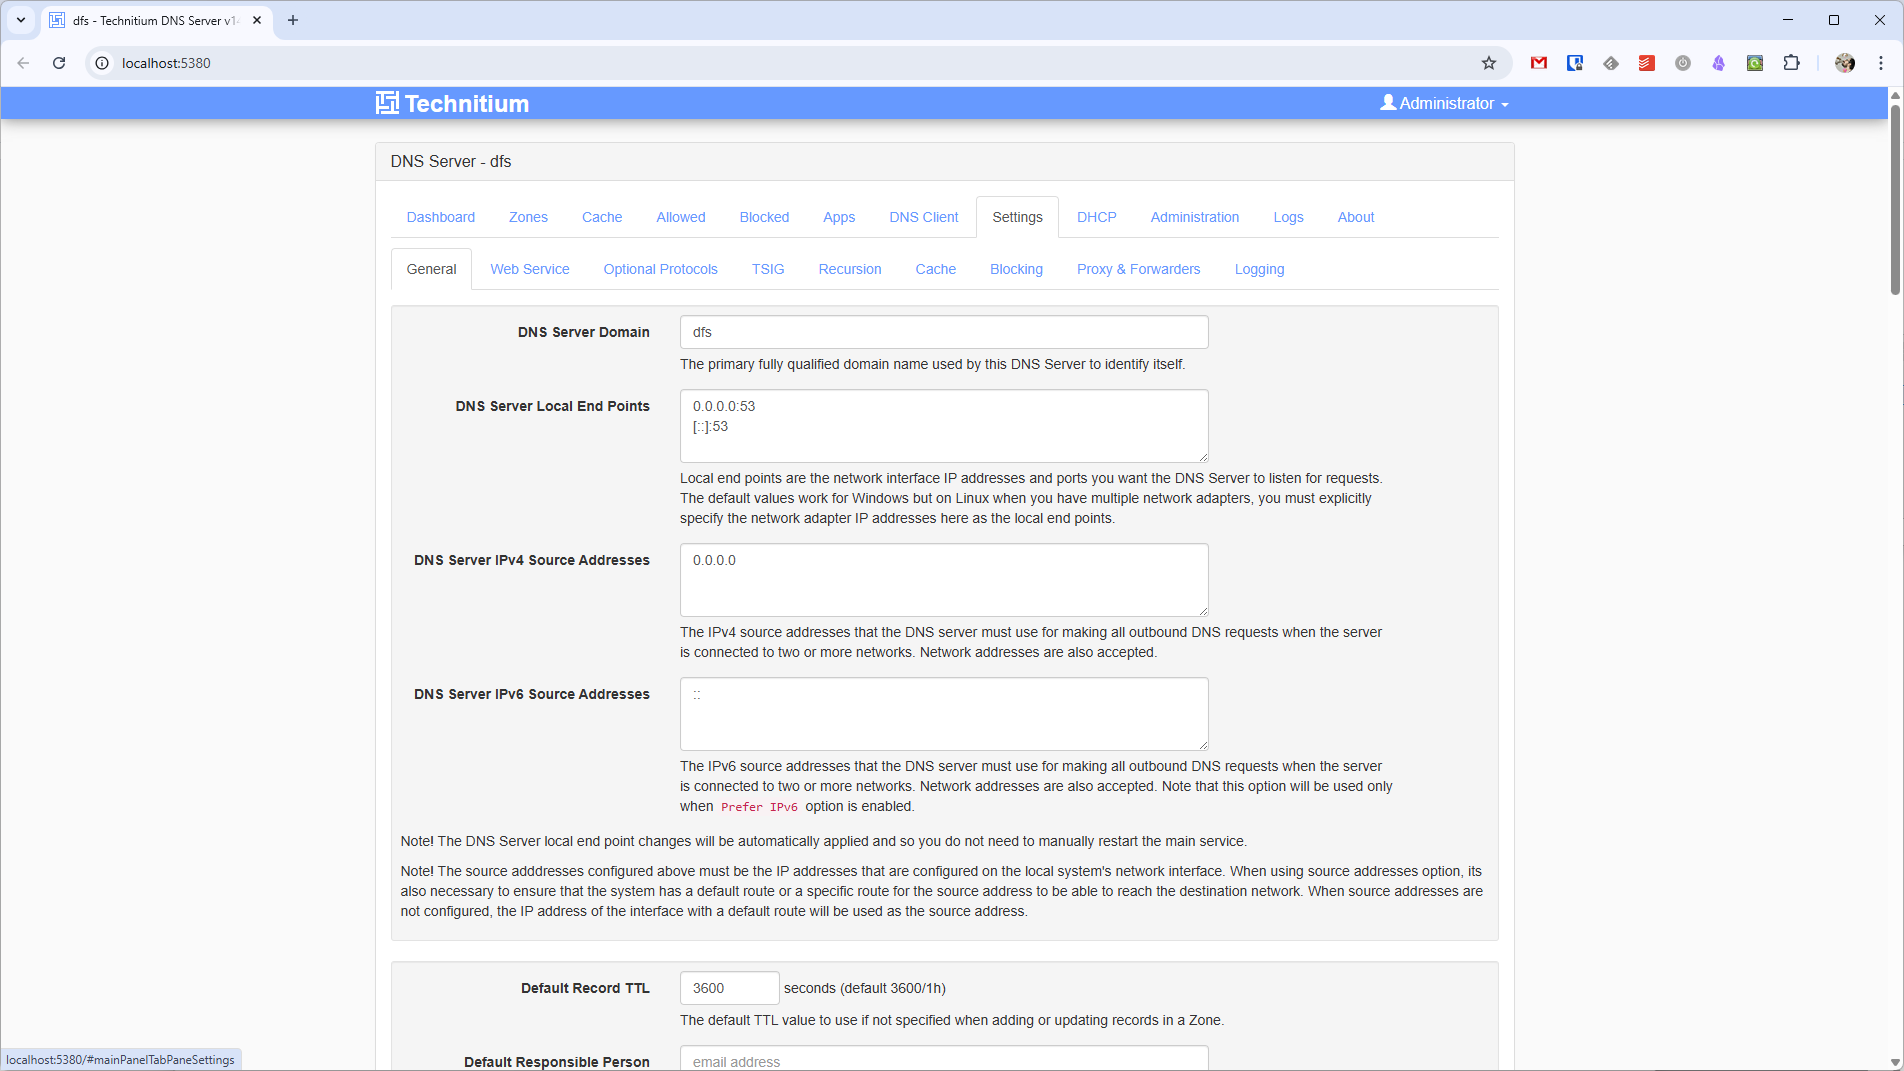Click the DNS Server Domain field
The image size is (1904, 1071).
(x=943, y=332)
